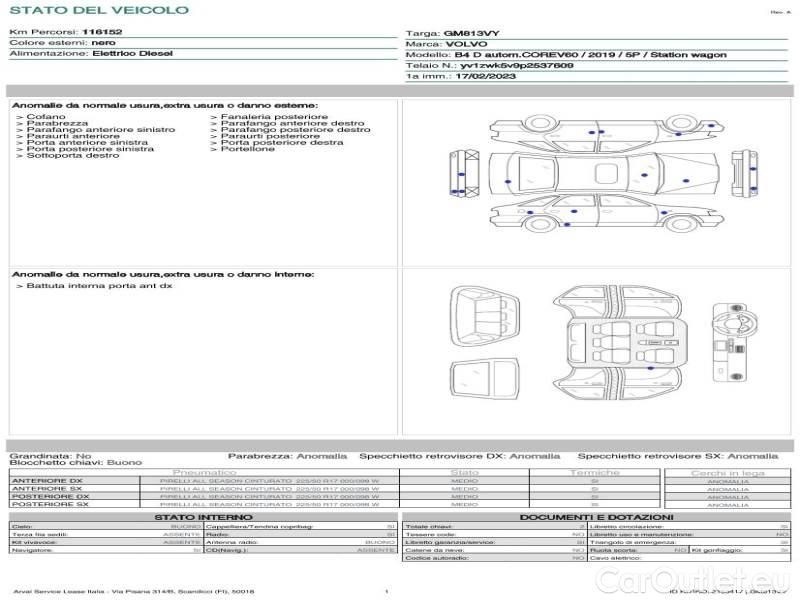Screen dimensions: 800x600
Task: Click the Pneumatico column header
Action: [x=204, y=472]
